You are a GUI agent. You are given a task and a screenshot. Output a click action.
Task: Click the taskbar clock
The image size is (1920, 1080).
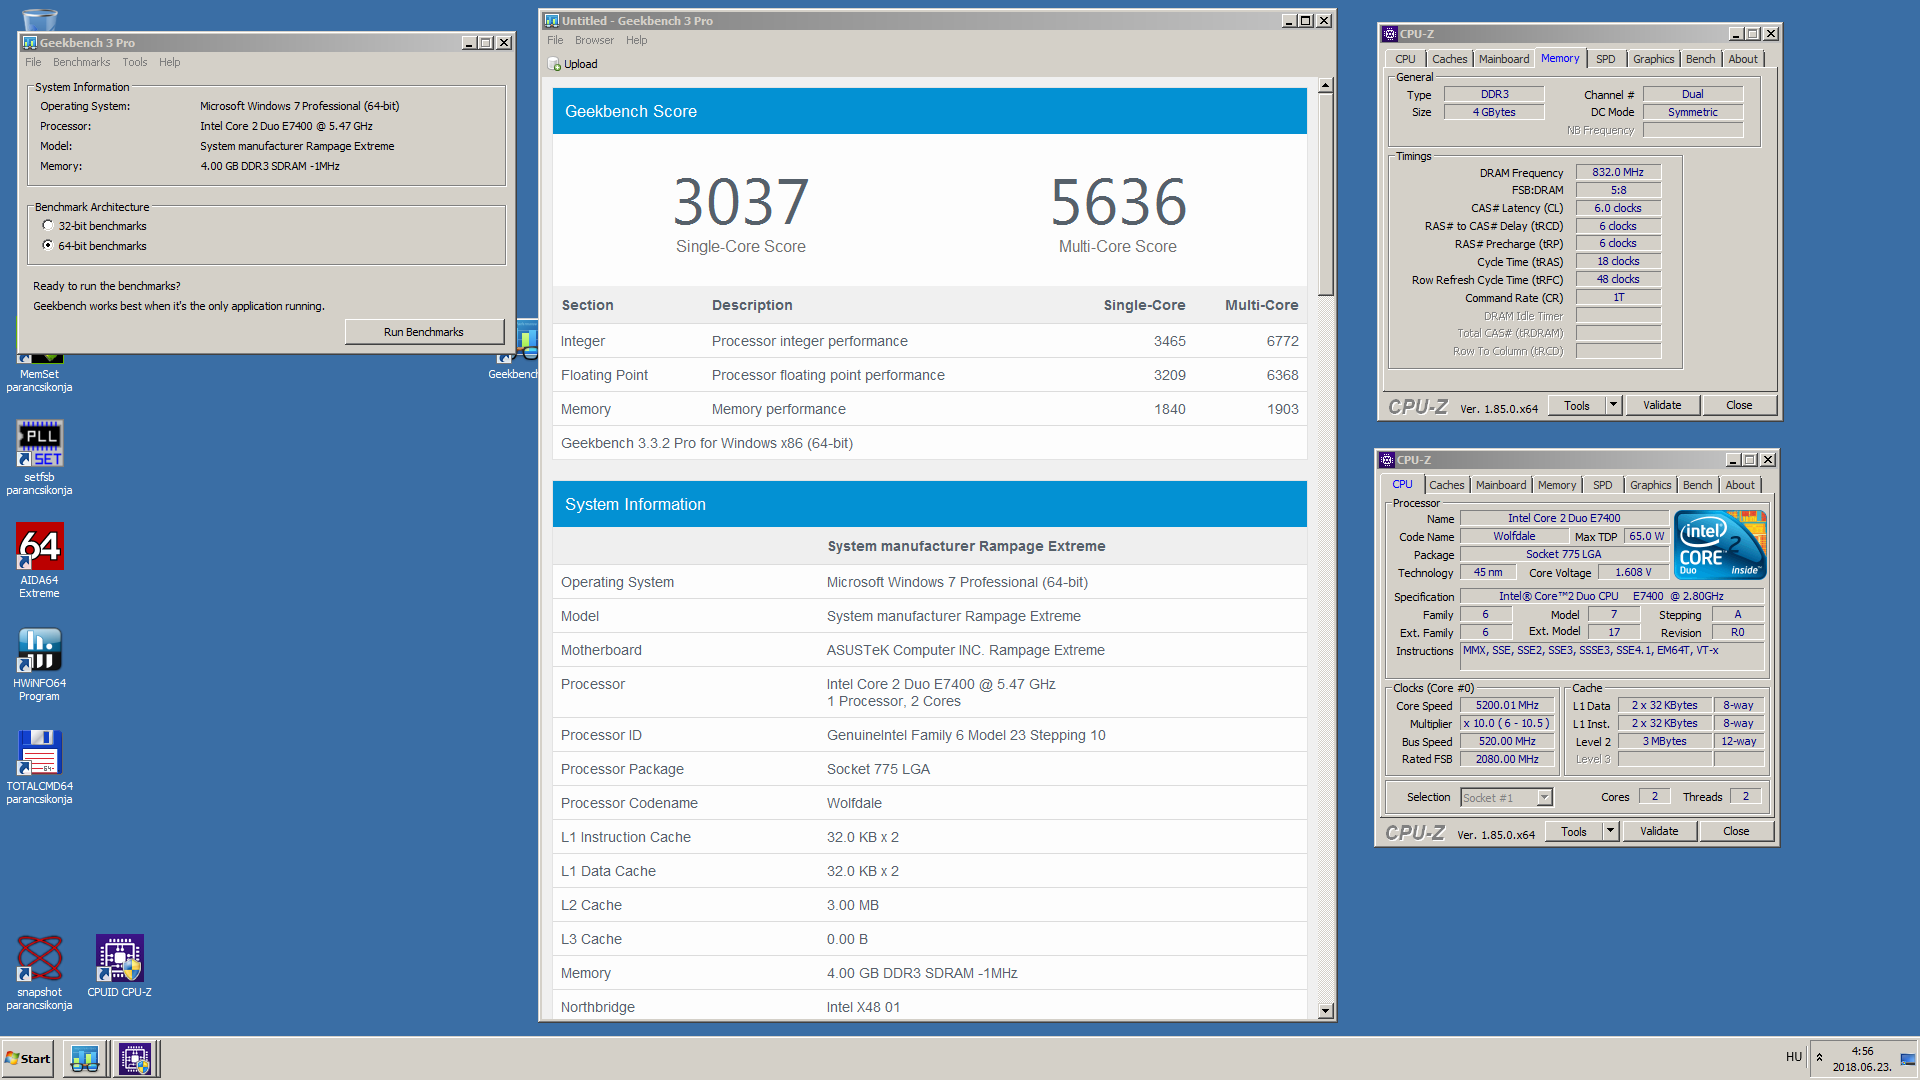tap(1861, 1058)
